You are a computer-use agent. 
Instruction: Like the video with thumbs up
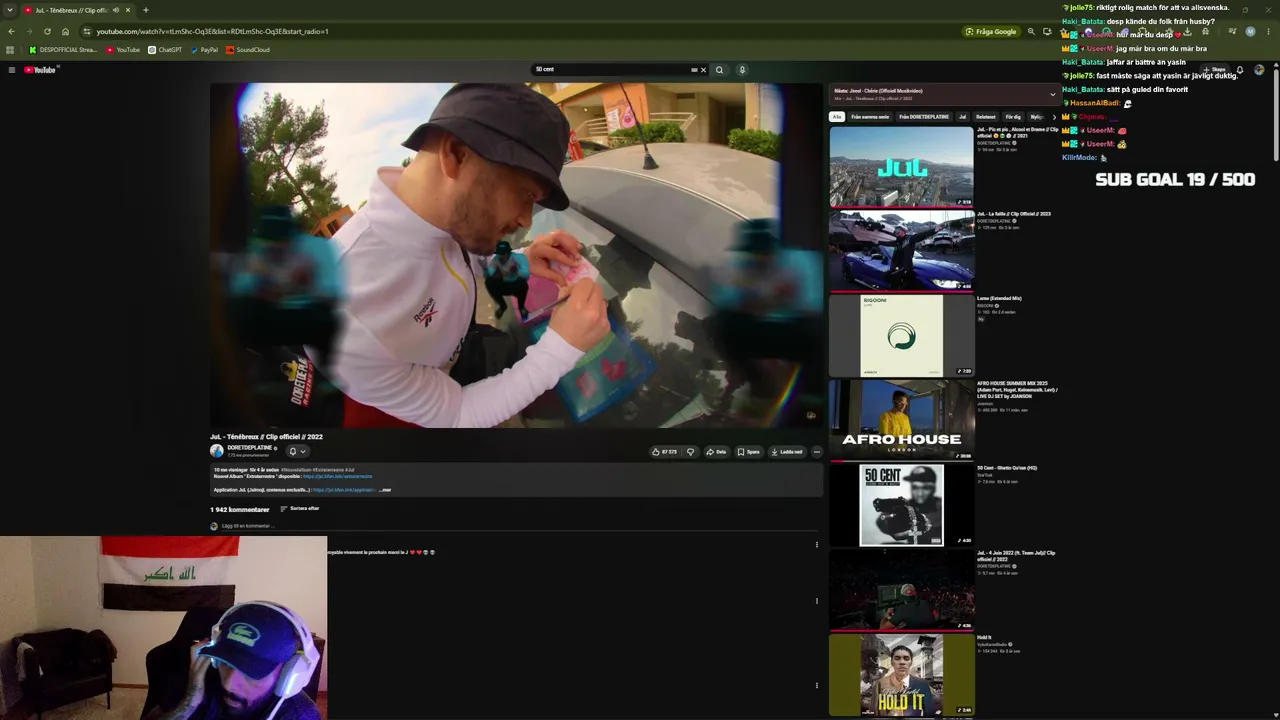(664, 452)
